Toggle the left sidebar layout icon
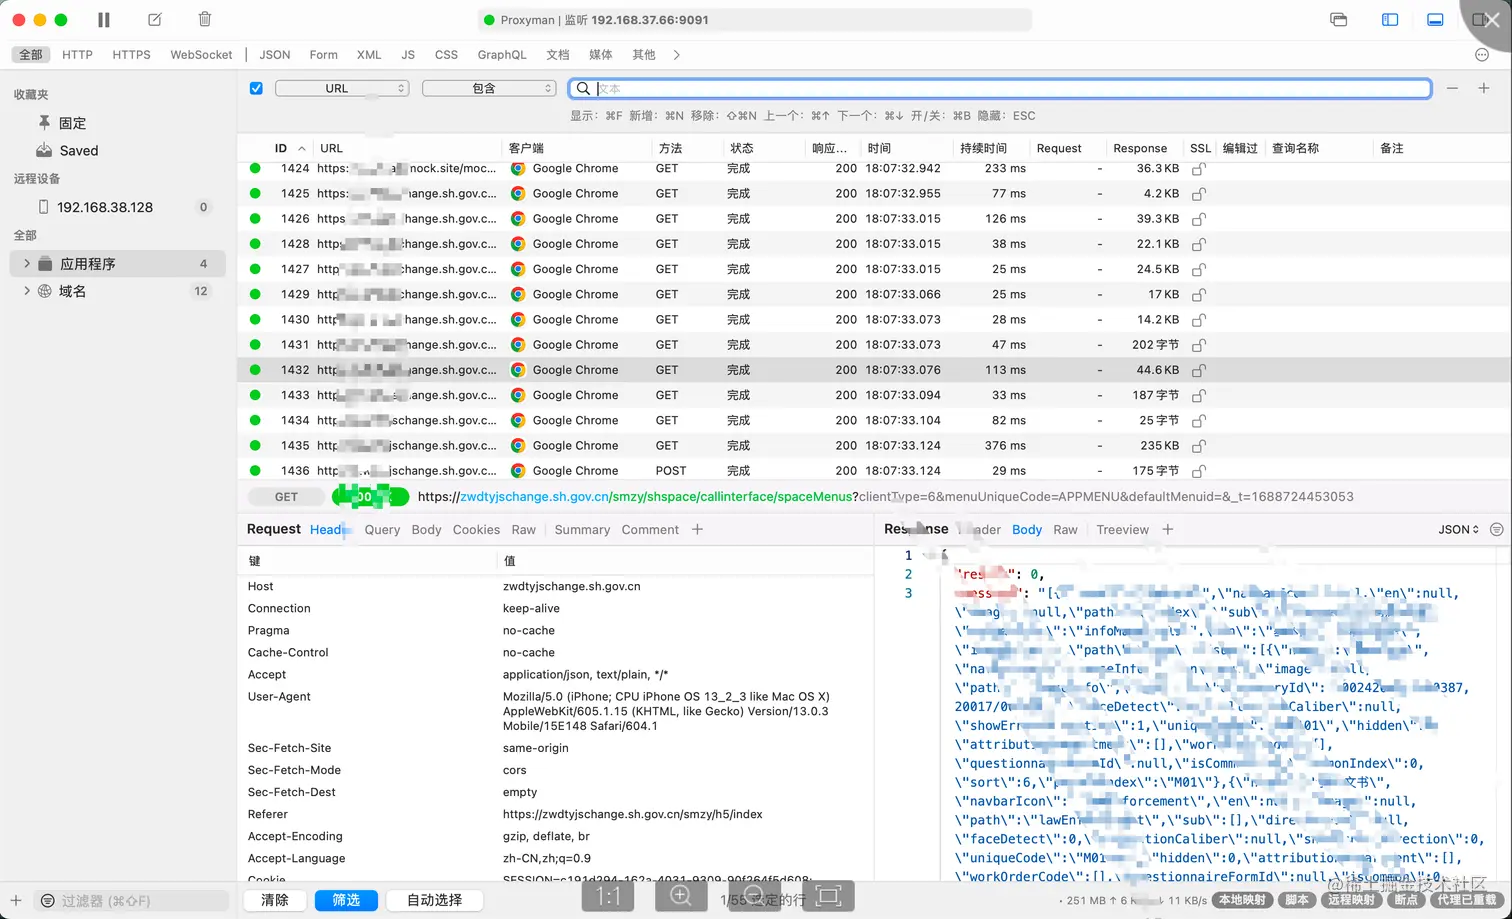The width and height of the screenshot is (1512, 919). pyautogui.click(x=1390, y=20)
